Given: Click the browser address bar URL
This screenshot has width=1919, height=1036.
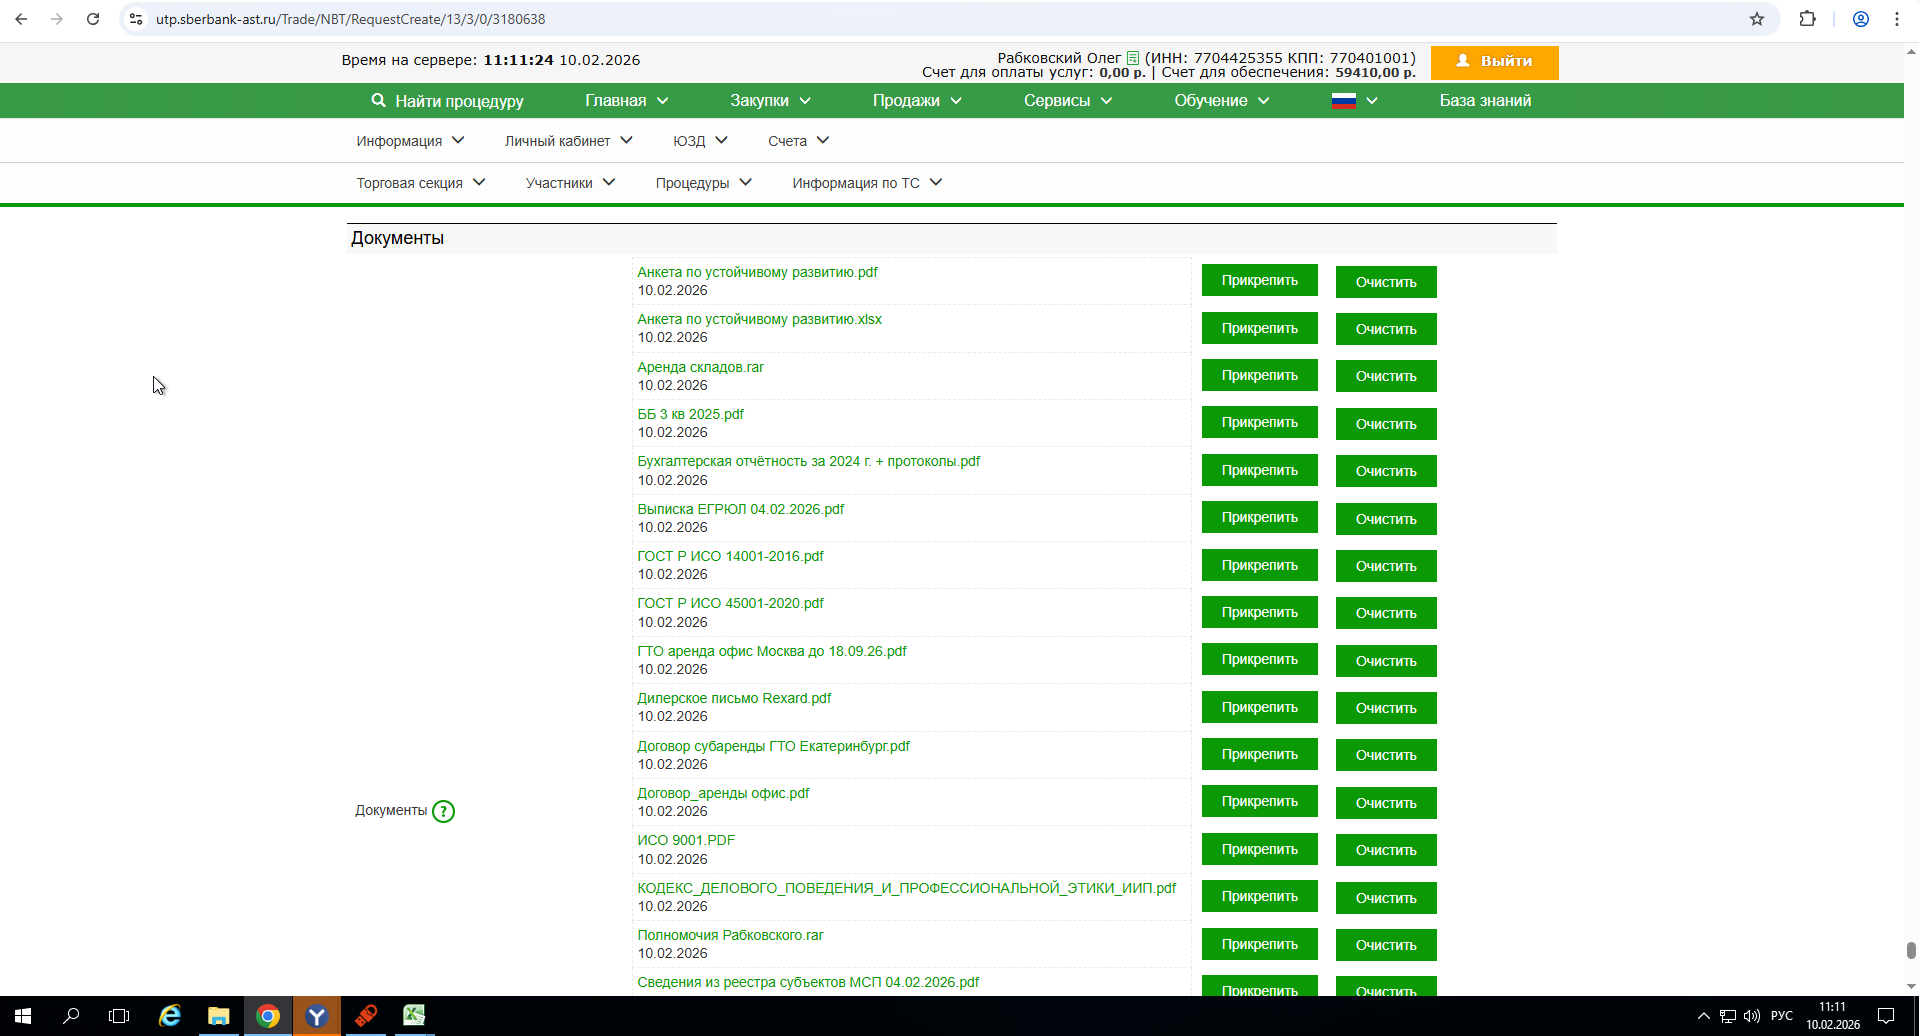Looking at the screenshot, I should tap(350, 19).
